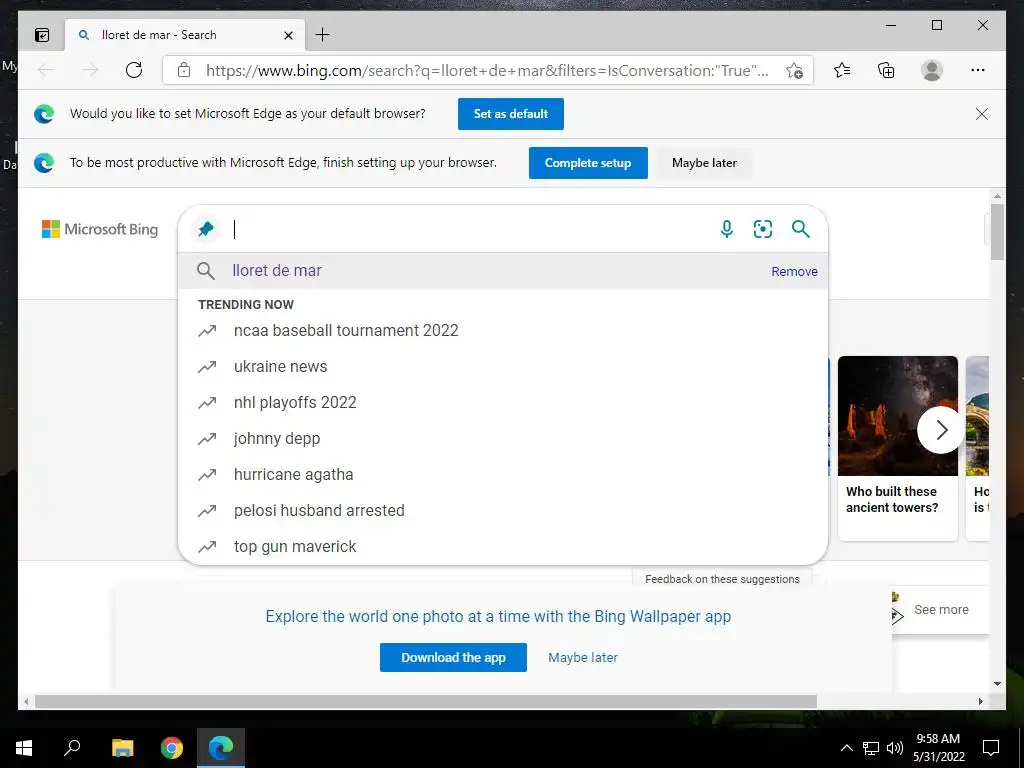Click Download the app button
Image resolution: width=1024 pixels, height=768 pixels.
[x=453, y=658]
